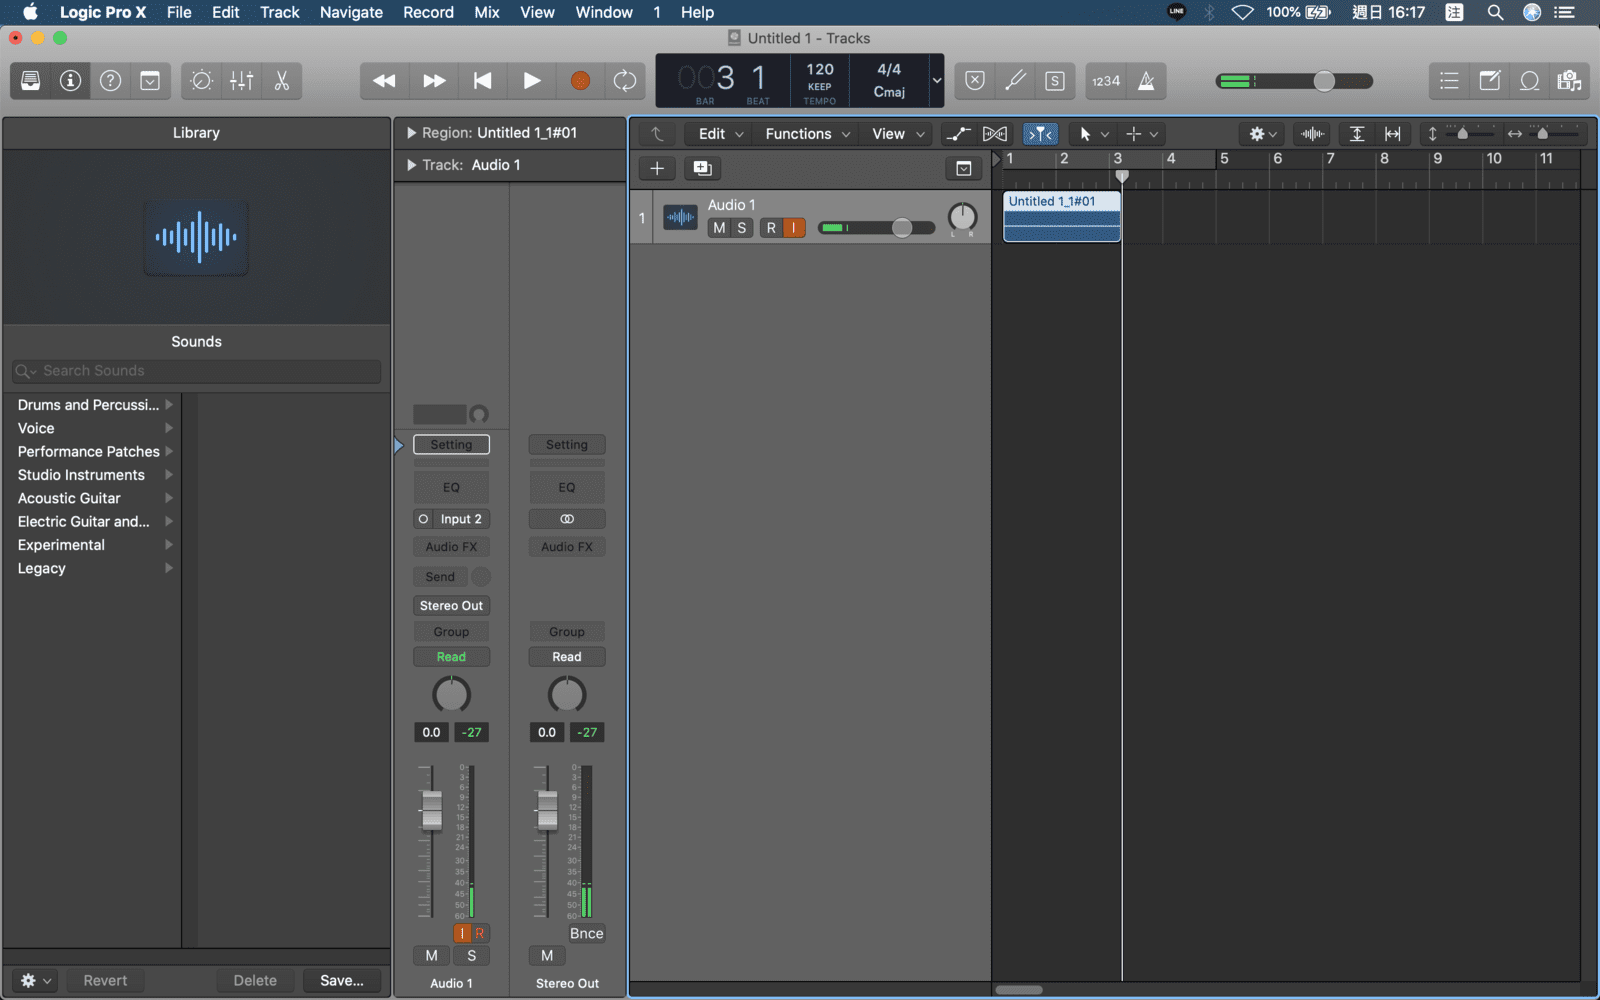Go to beginning of project
Viewport: 1600px width, 1000px height.
pos(483,81)
